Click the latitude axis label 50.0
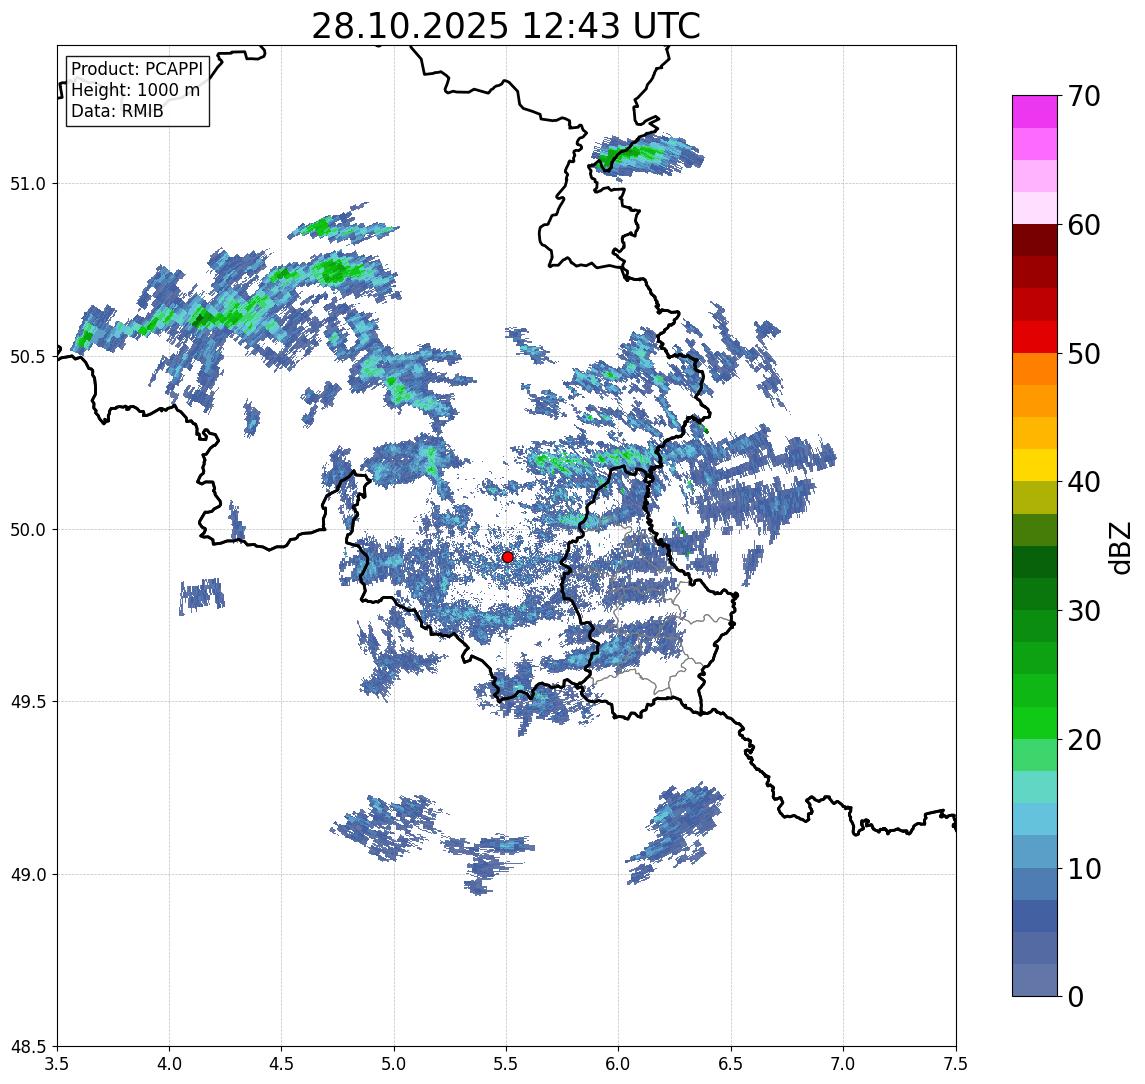 point(28,530)
